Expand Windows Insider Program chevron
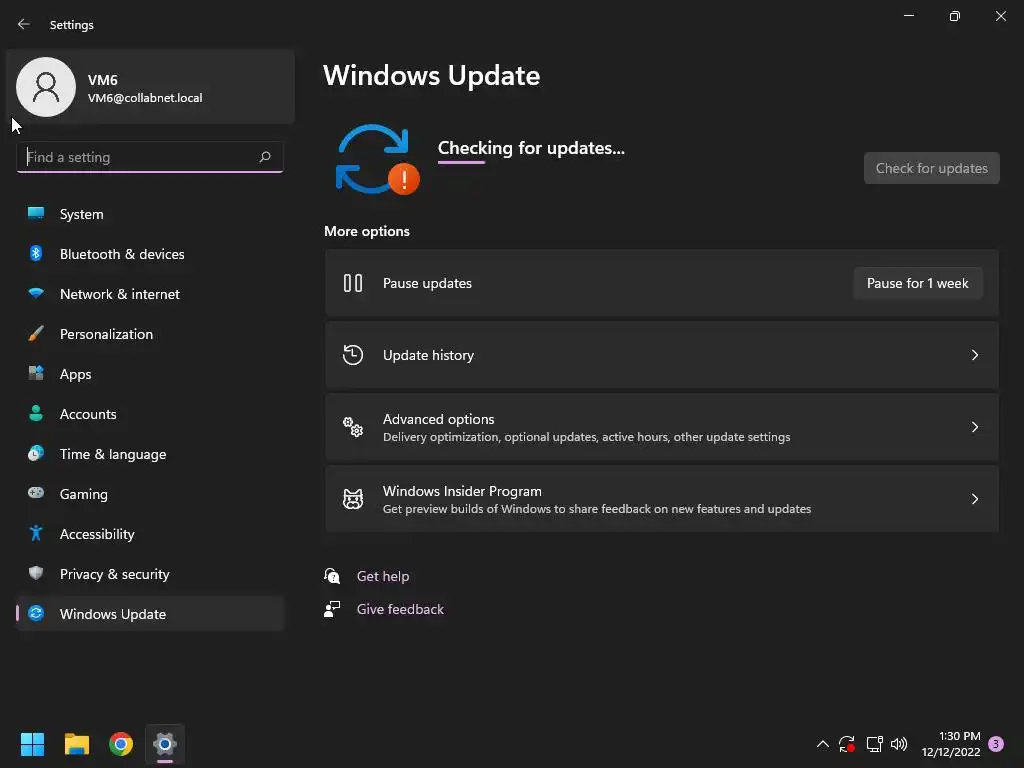Screen dimensions: 1024x768 (974, 499)
